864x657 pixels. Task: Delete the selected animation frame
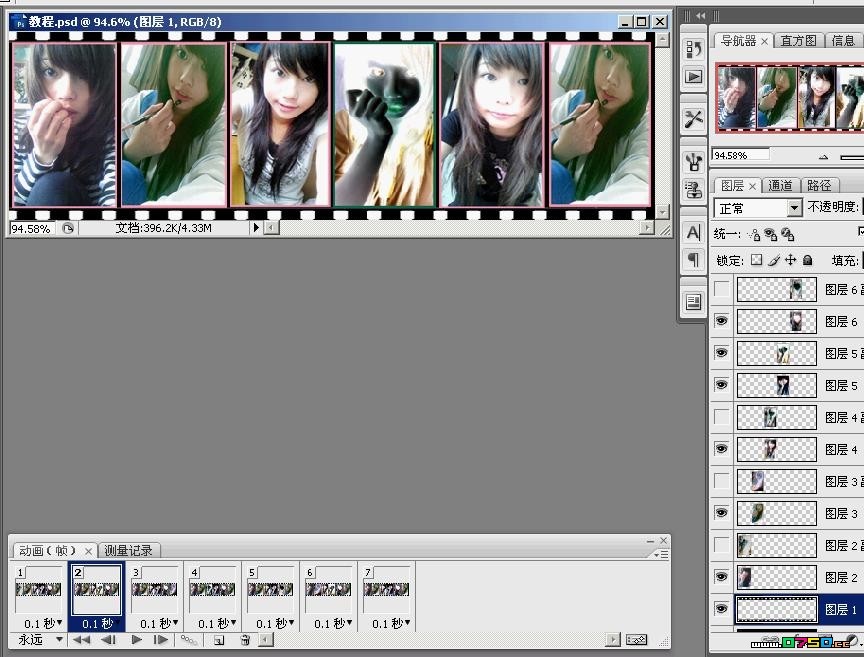coord(245,640)
